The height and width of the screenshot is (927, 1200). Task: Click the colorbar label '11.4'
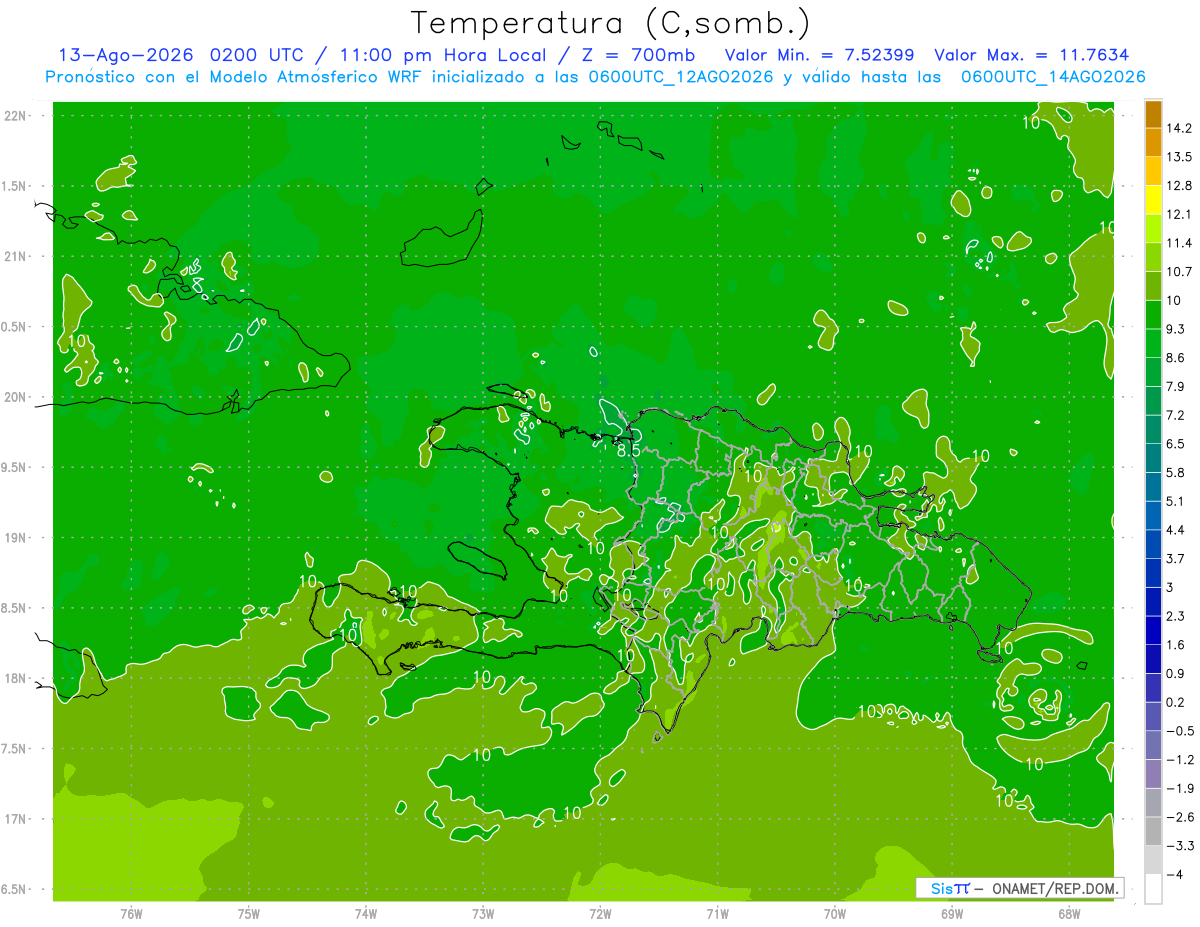(1179, 243)
